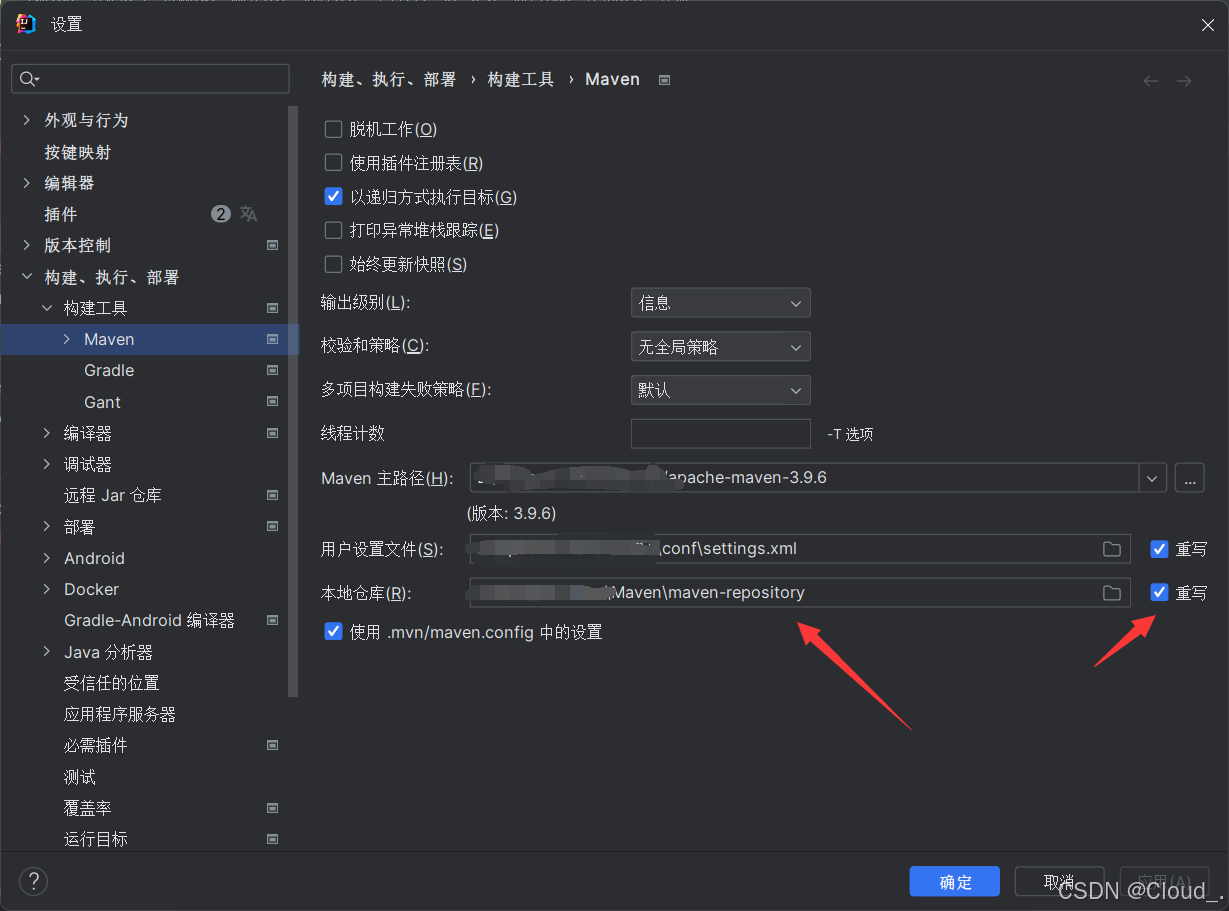The height and width of the screenshot is (911, 1229).
Task: Click 构建、执行、部署 in the breadcrumb
Action: [x=389, y=80]
